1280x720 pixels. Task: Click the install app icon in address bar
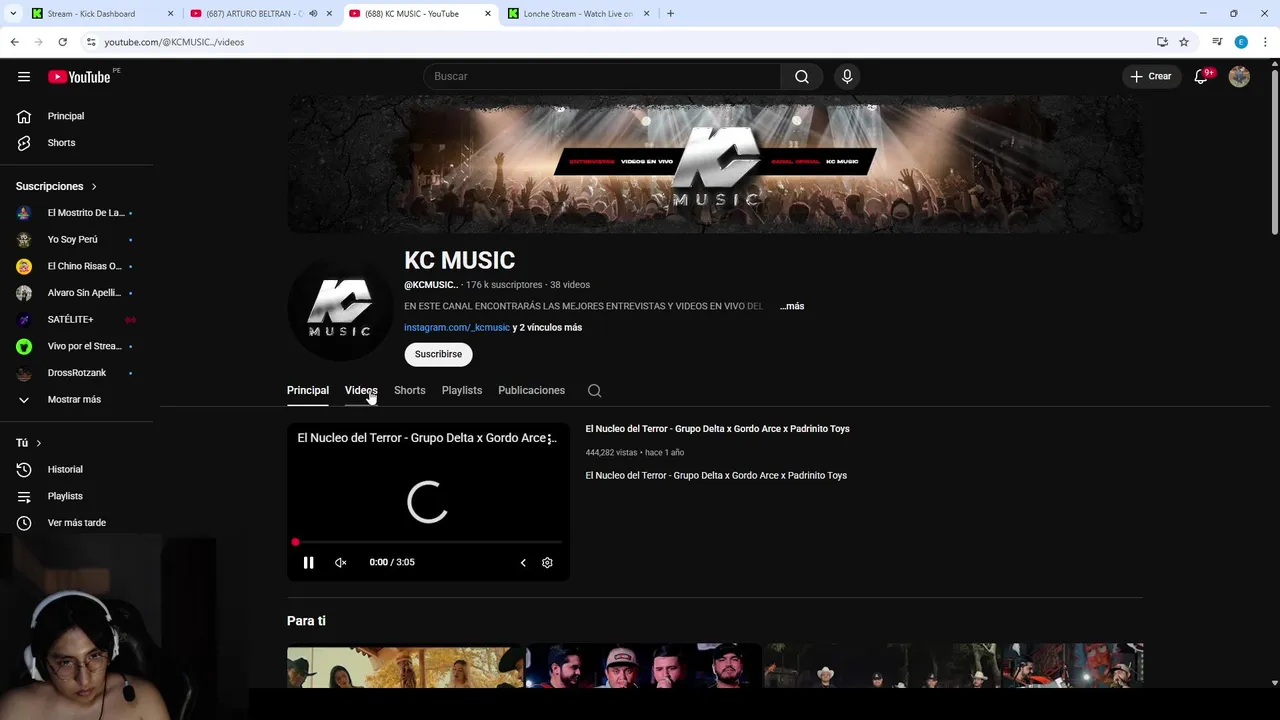(1162, 42)
